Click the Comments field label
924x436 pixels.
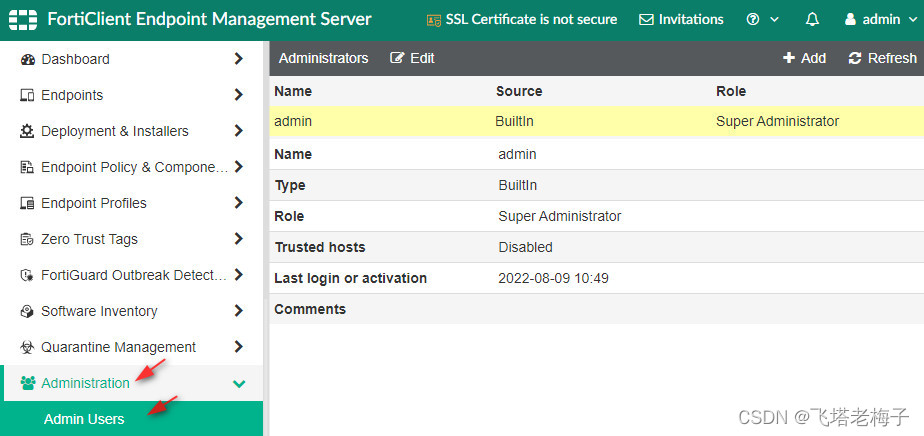click(x=310, y=309)
